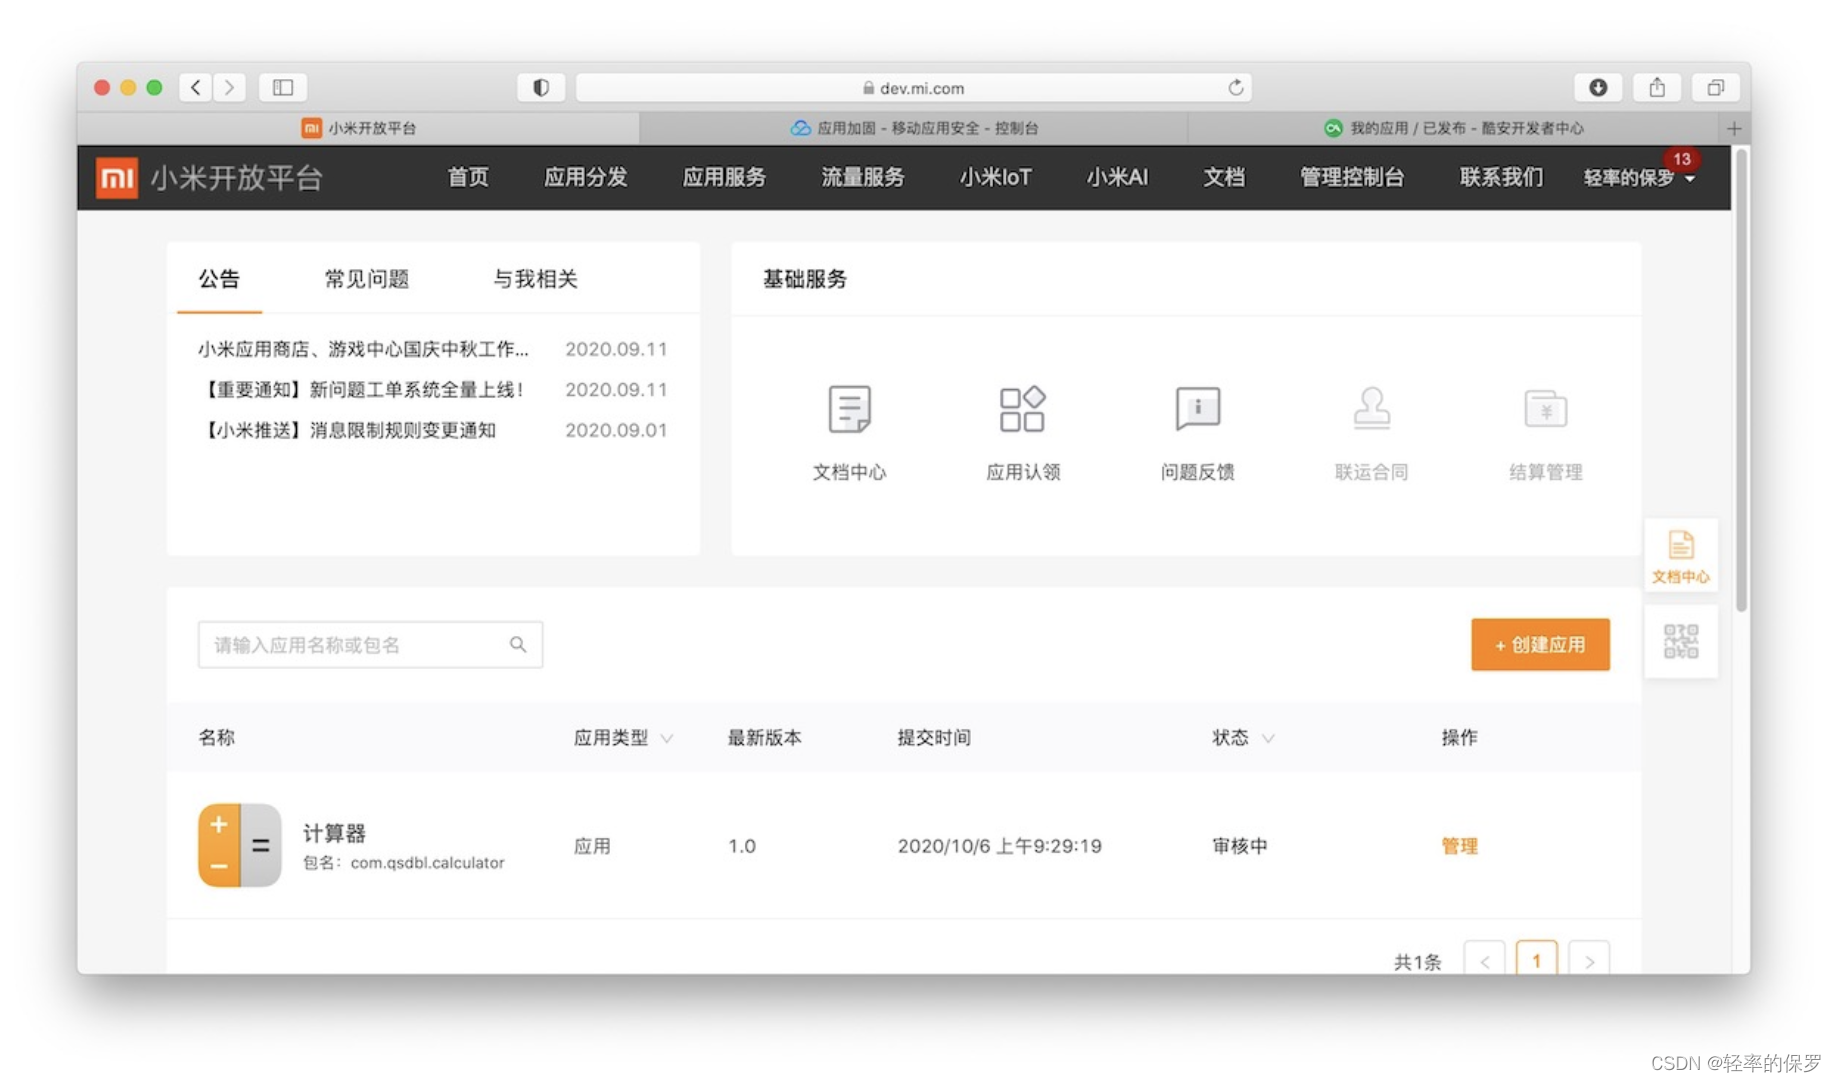Click package name com.qsdbl.calculator
This screenshot has width=1836, height=1082.
427,863
